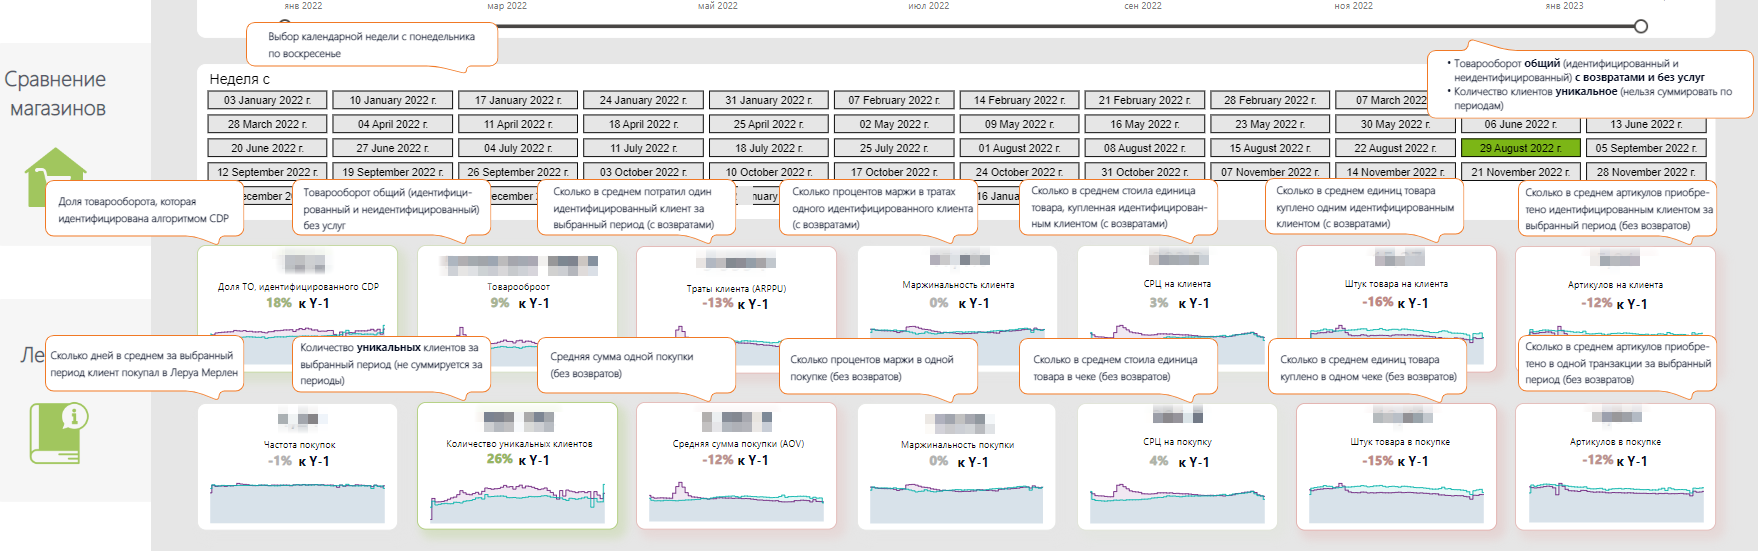Select week 02 May 2022
Image resolution: width=1758 pixels, height=551 pixels.
tap(894, 124)
